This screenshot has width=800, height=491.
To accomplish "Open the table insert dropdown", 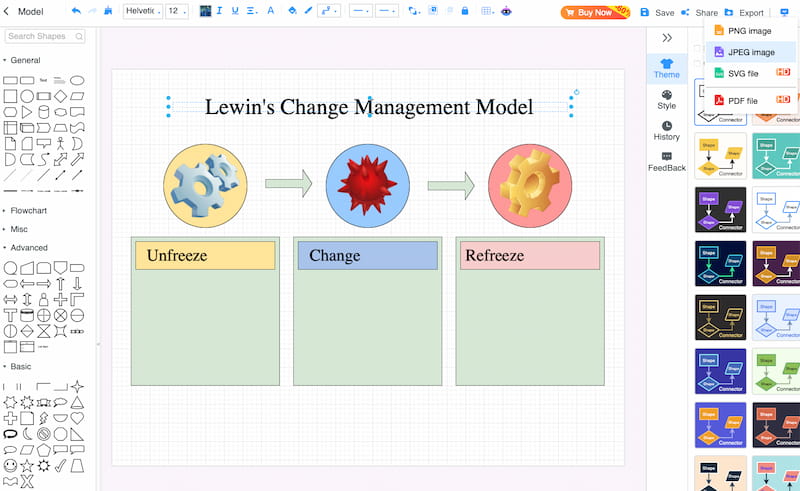I will [487, 11].
